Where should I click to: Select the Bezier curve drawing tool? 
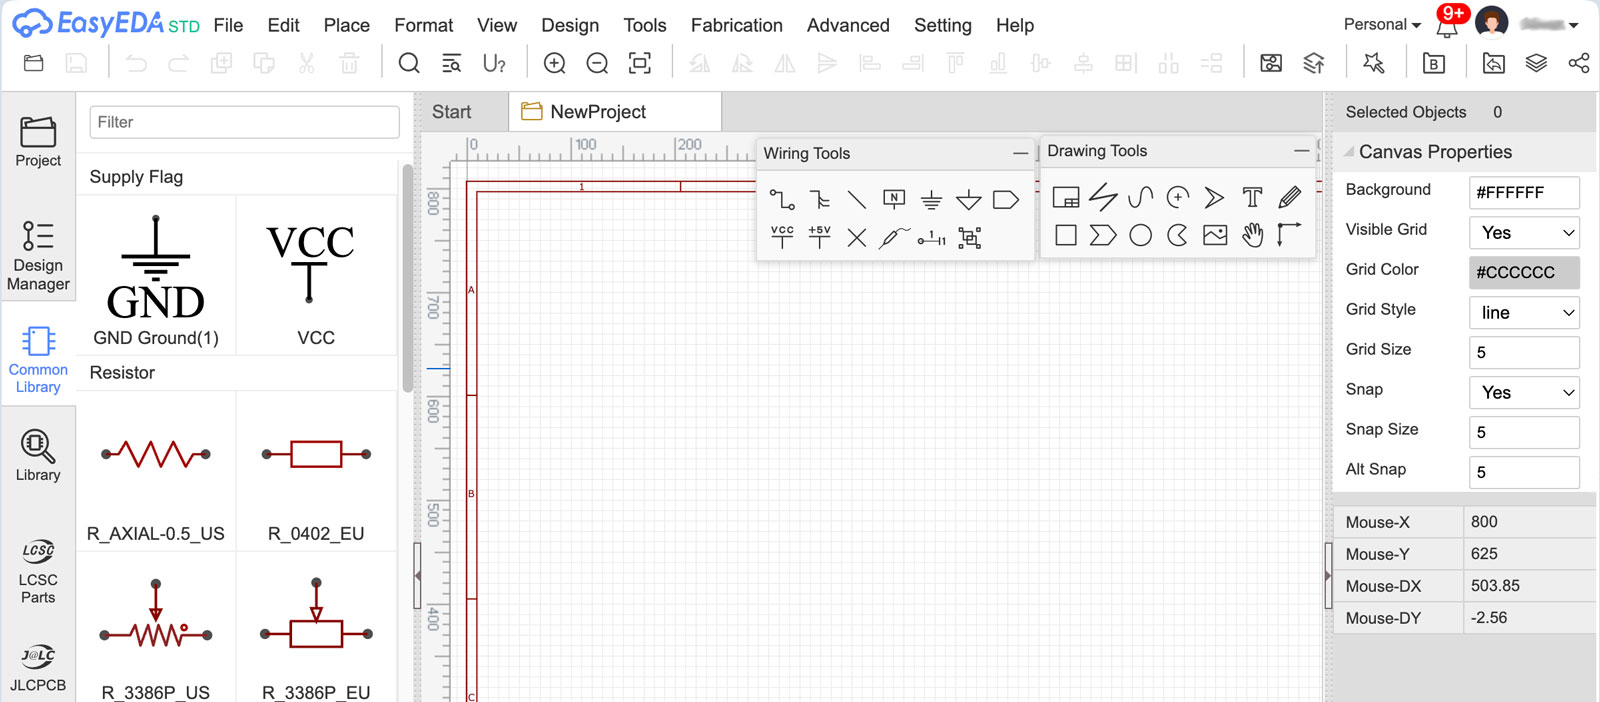1140,197
